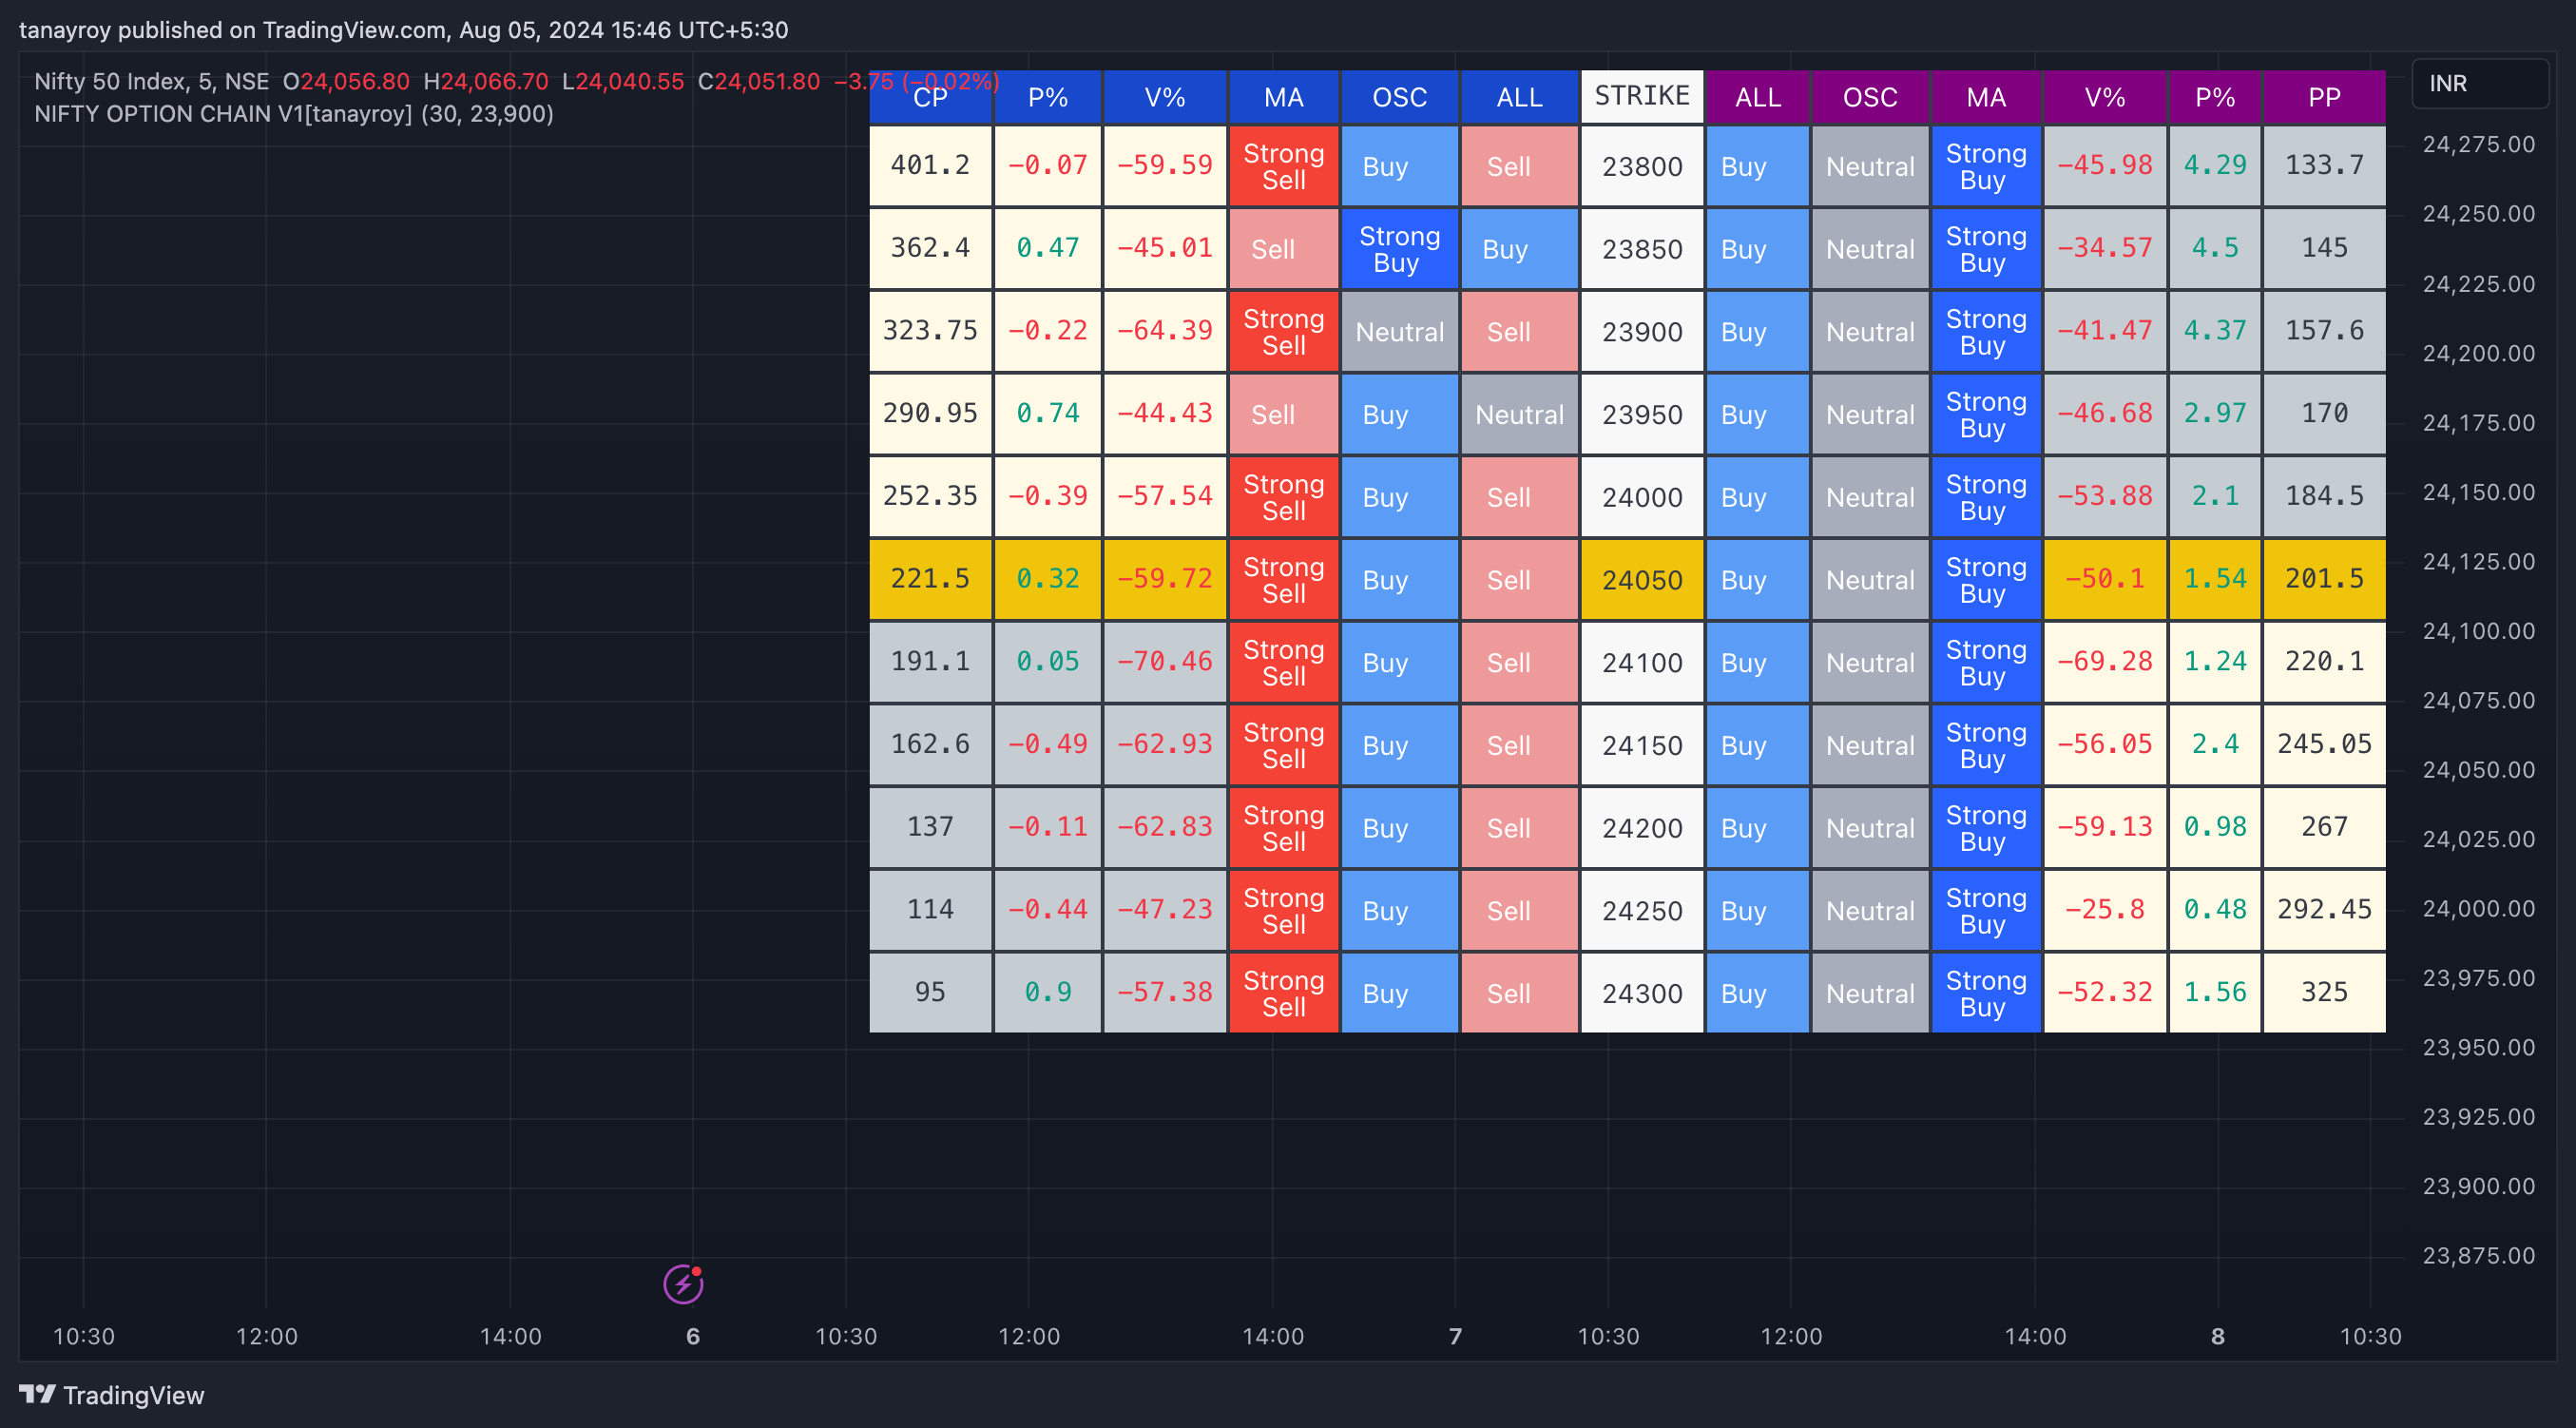
Task: Click the 201.5 highlighted put price
Action: (2324, 580)
